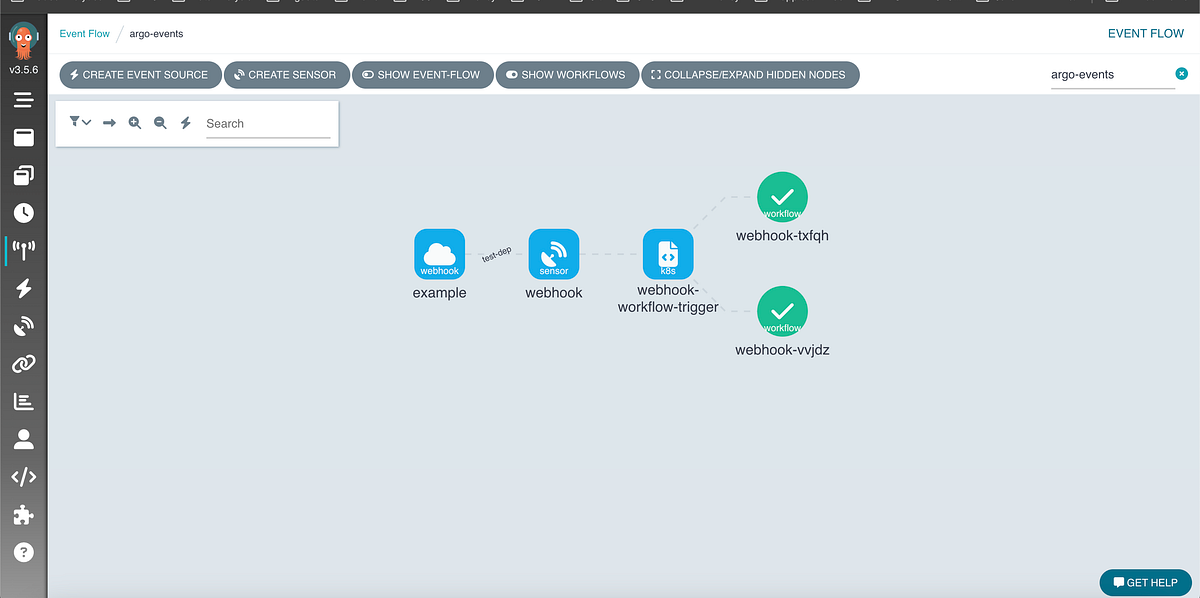Screen dimensions: 1200x598
Task: Click the GET HELP button
Action: click(1145, 582)
